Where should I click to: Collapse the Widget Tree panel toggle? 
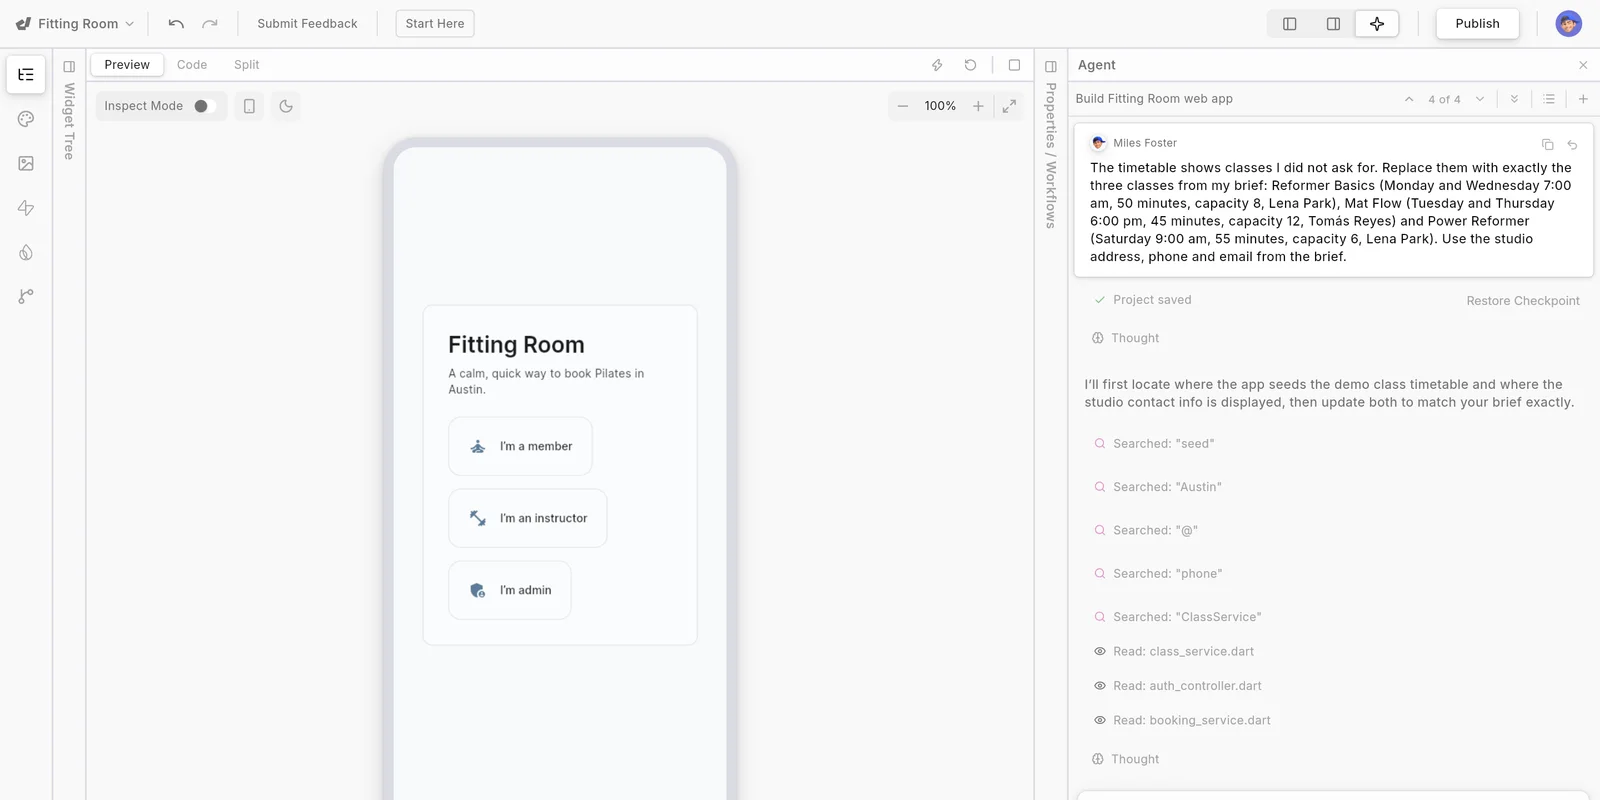click(69, 67)
